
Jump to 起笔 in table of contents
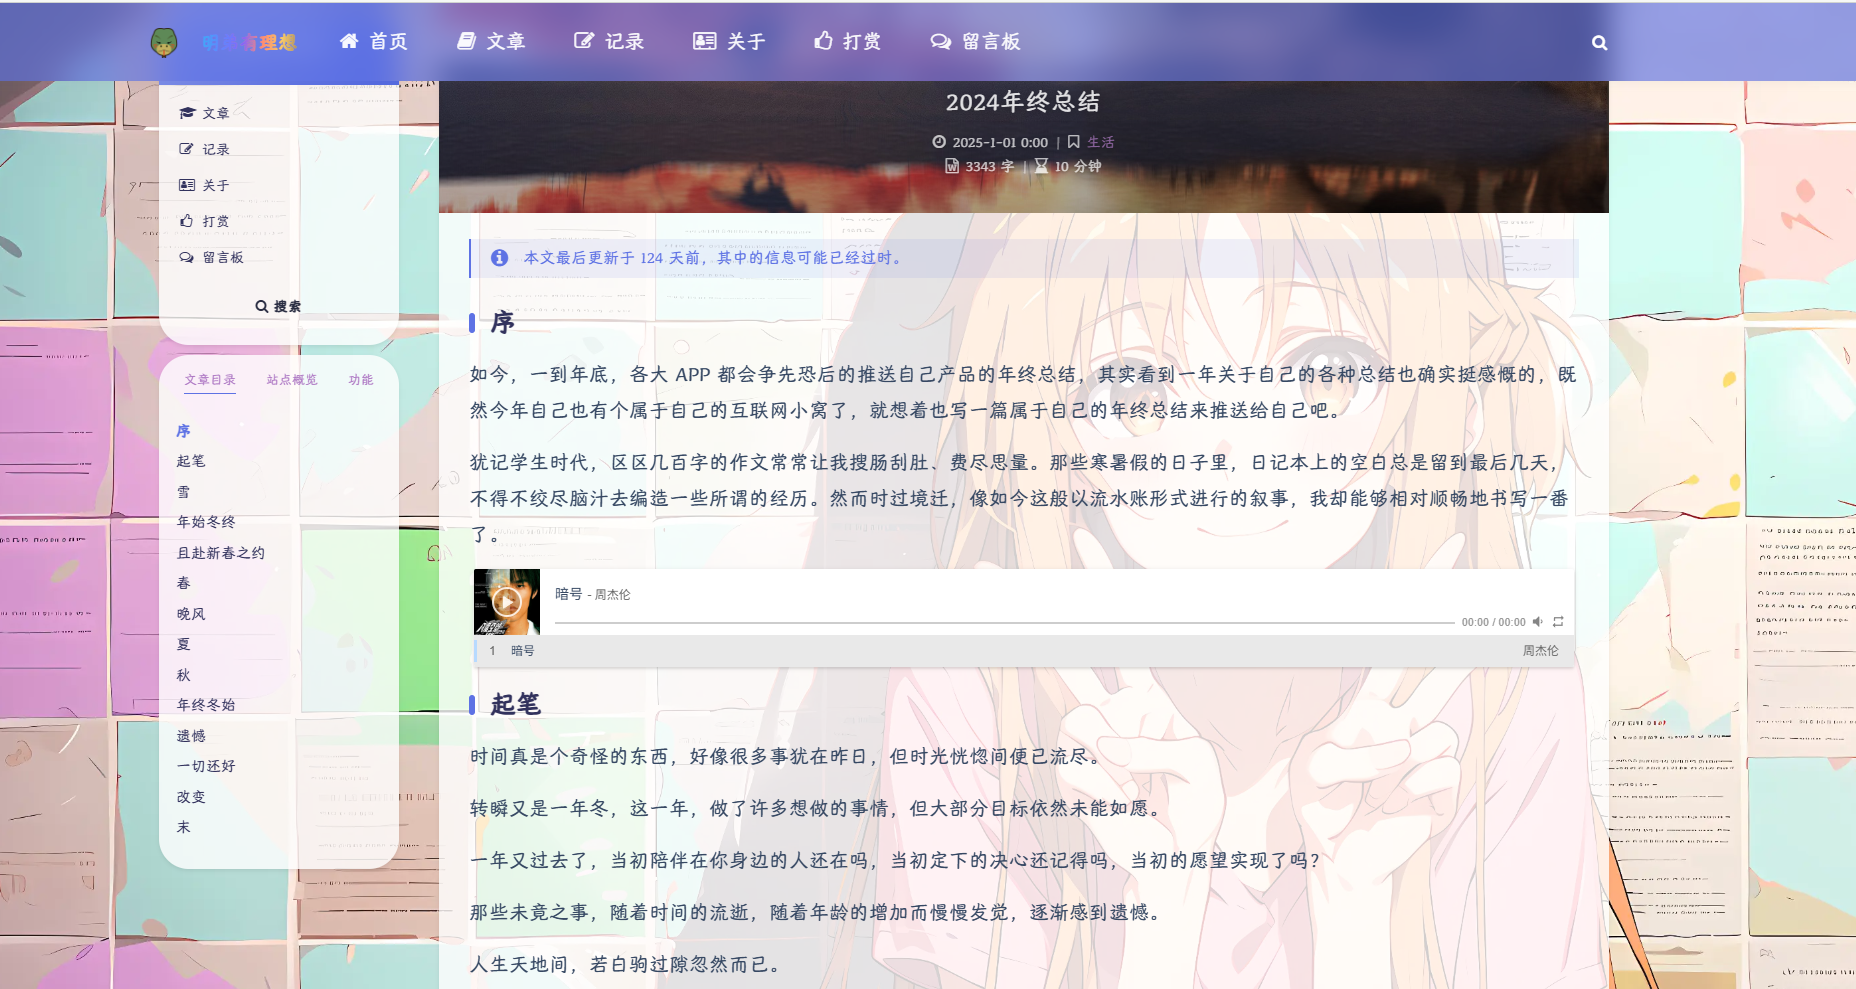[191, 461]
